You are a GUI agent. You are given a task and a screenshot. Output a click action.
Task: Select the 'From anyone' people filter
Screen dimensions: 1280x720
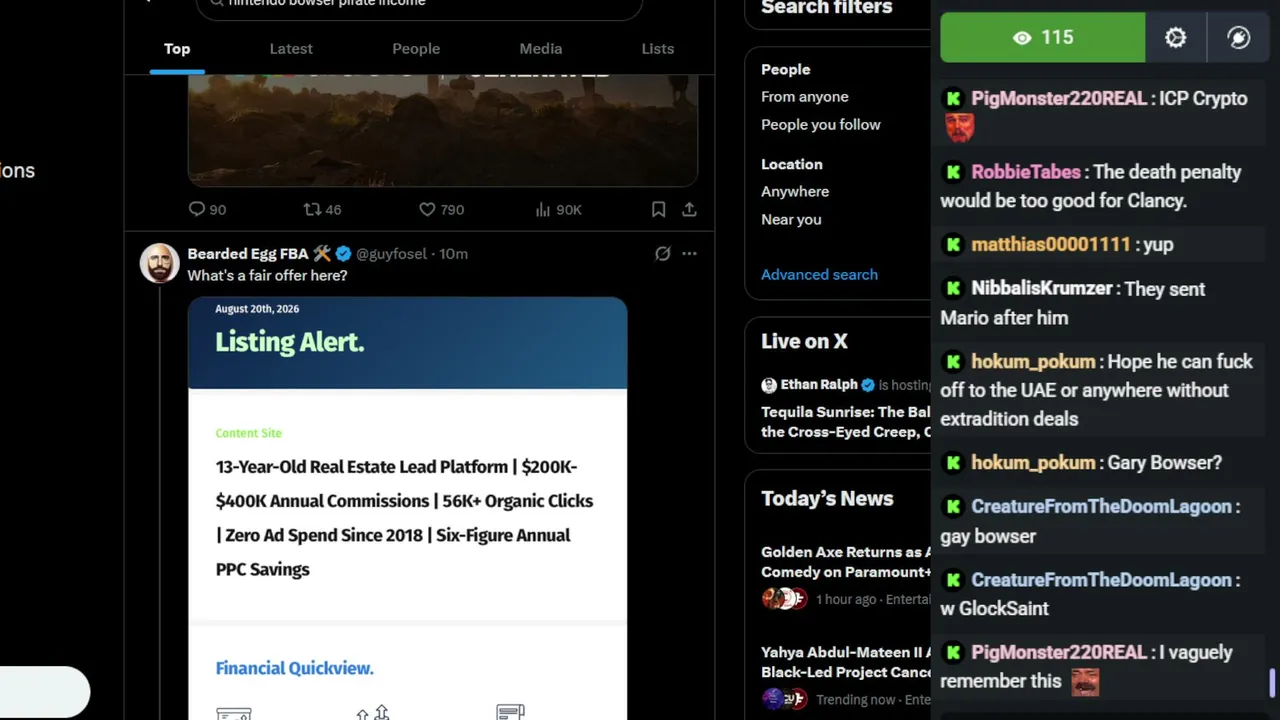coord(805,97)
